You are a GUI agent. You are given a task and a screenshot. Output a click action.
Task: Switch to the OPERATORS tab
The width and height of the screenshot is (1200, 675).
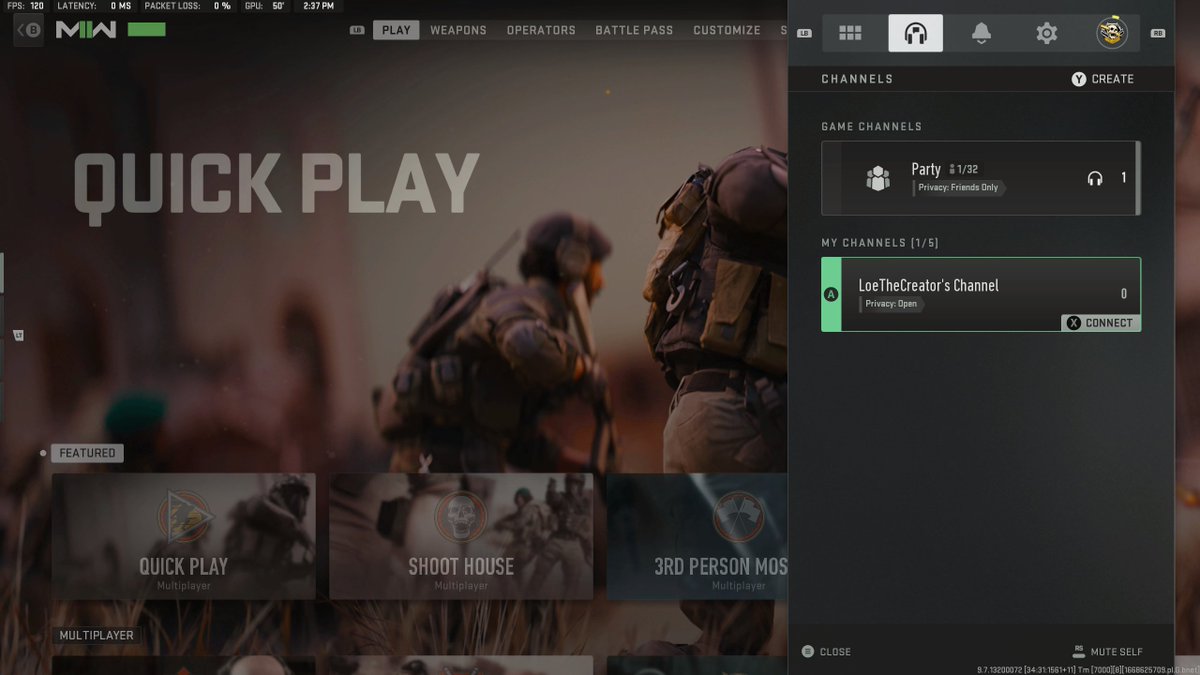pyautogui.click(x=541, y=30)
